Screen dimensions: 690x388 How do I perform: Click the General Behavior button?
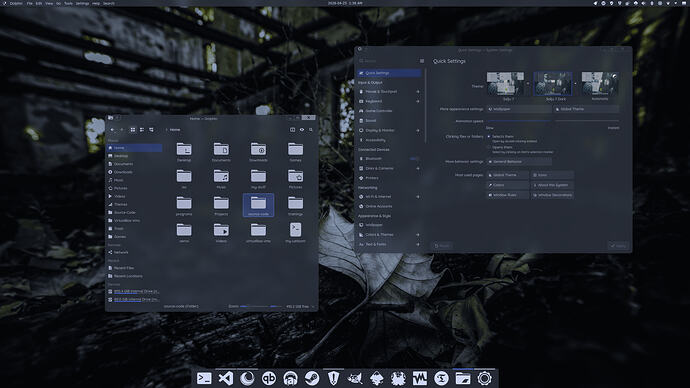519,162
